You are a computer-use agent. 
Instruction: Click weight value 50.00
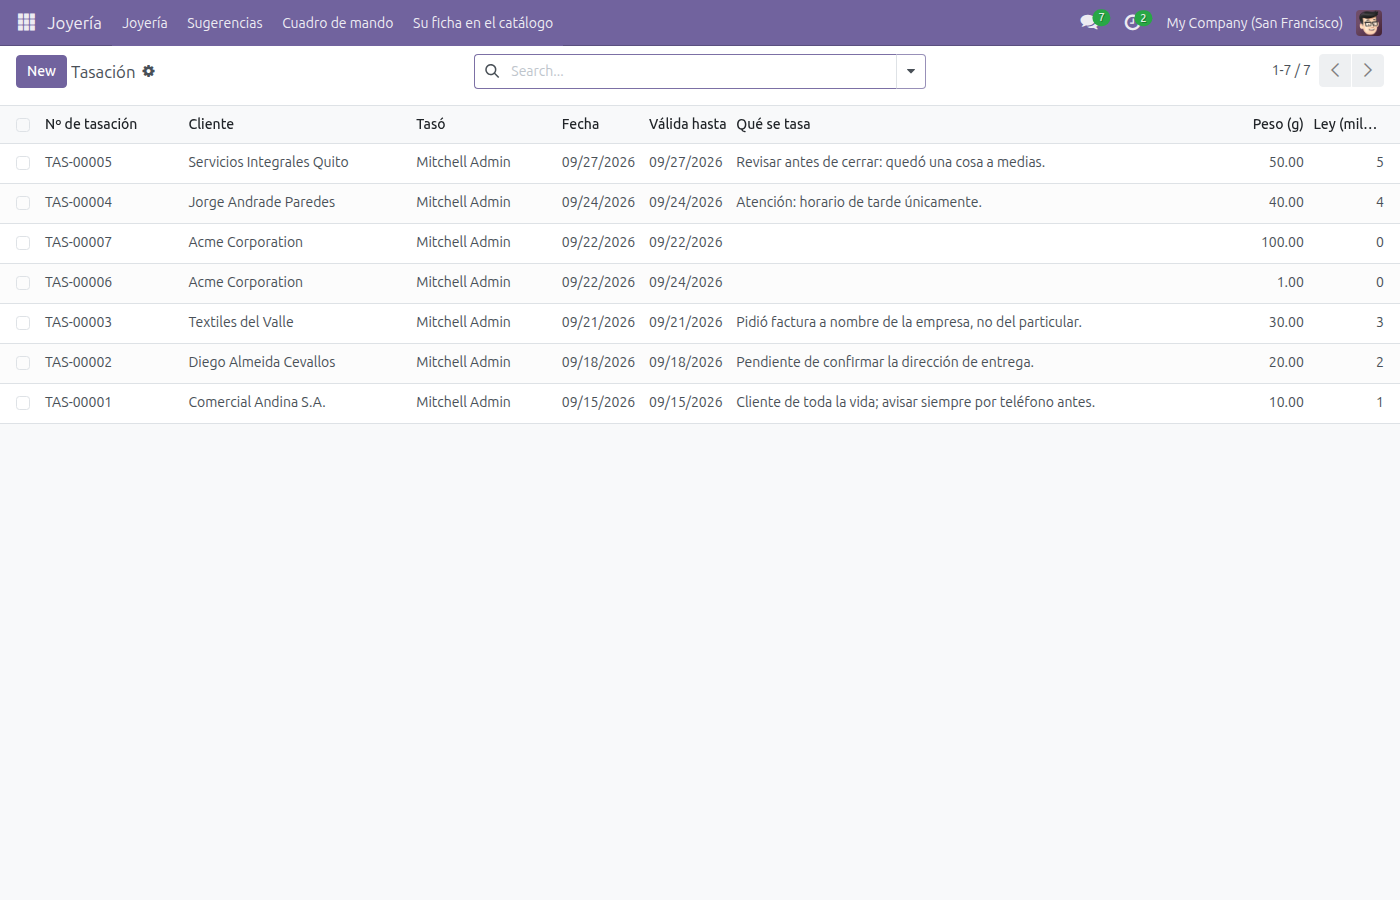point(1286,162)
